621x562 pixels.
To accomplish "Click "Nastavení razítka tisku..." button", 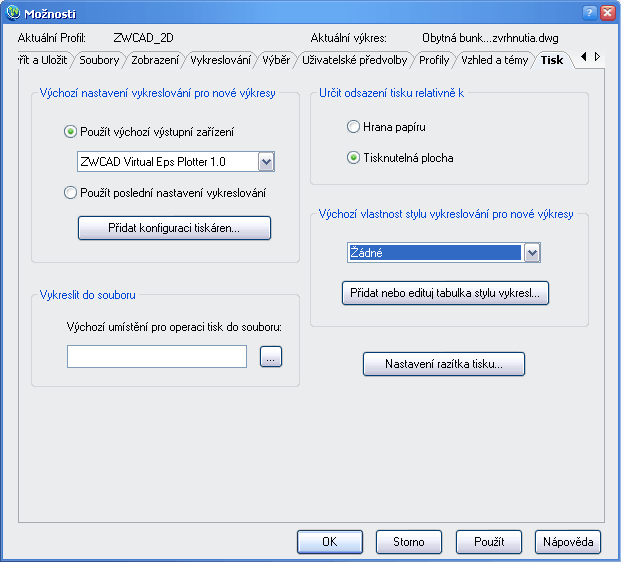I will pos(443,364).
